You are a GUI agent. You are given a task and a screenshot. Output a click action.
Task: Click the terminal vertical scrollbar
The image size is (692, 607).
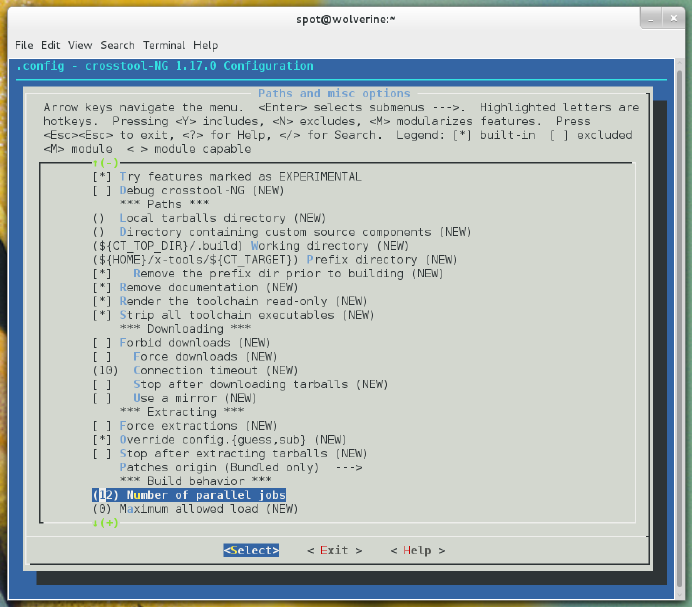point(679,327)
